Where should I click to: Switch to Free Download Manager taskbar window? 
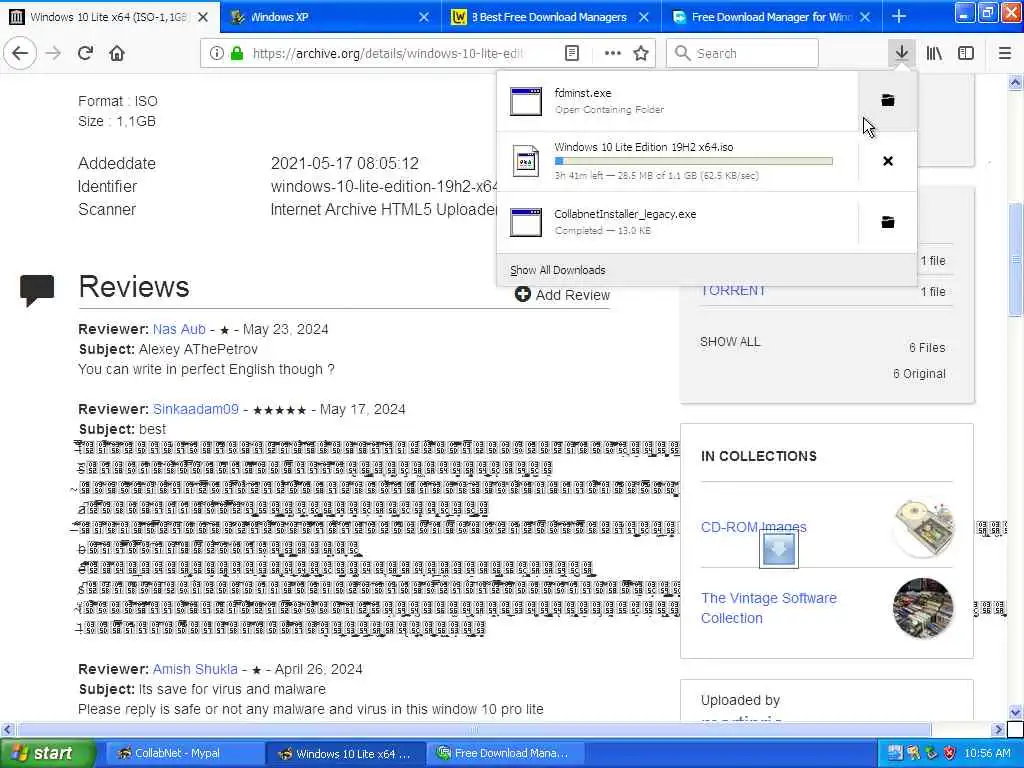pos(504,753)
